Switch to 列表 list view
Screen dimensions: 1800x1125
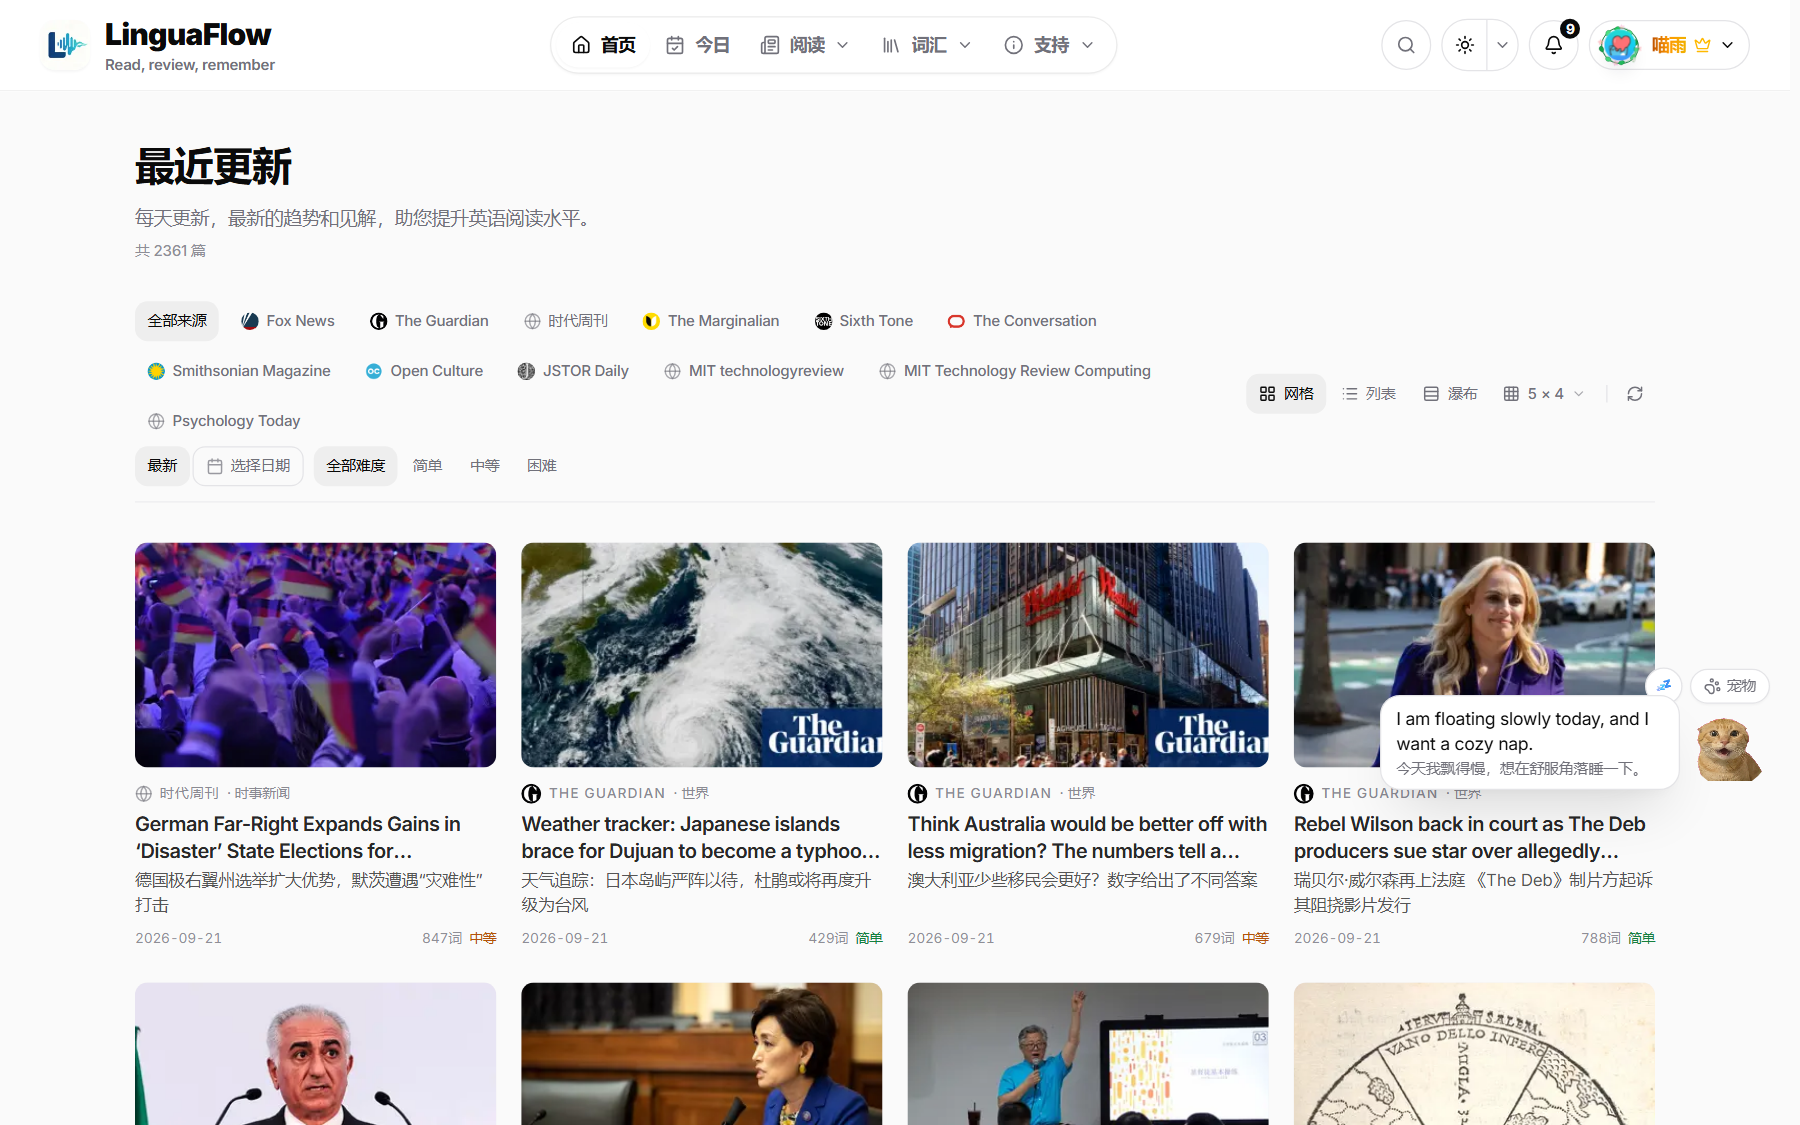pos(1368,394)
